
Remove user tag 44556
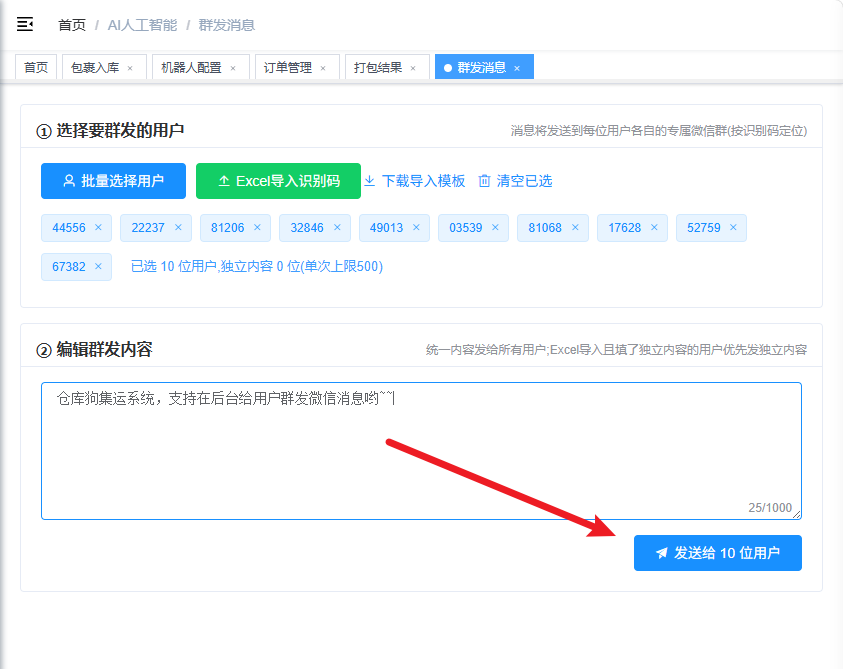(98, 227)
